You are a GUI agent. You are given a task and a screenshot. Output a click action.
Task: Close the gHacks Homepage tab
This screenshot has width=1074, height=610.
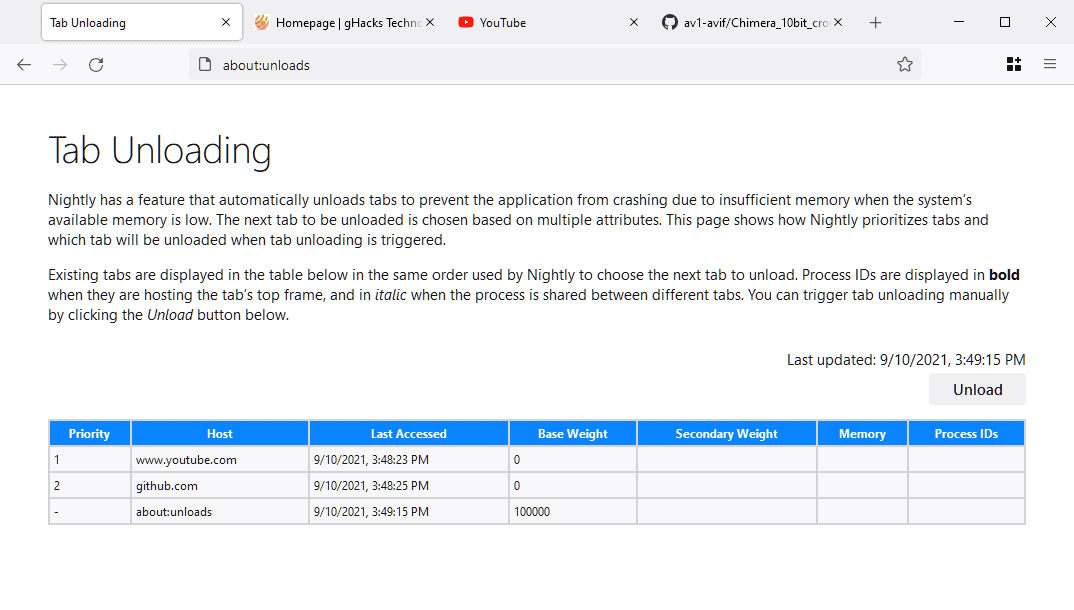[x=430, y=23]
